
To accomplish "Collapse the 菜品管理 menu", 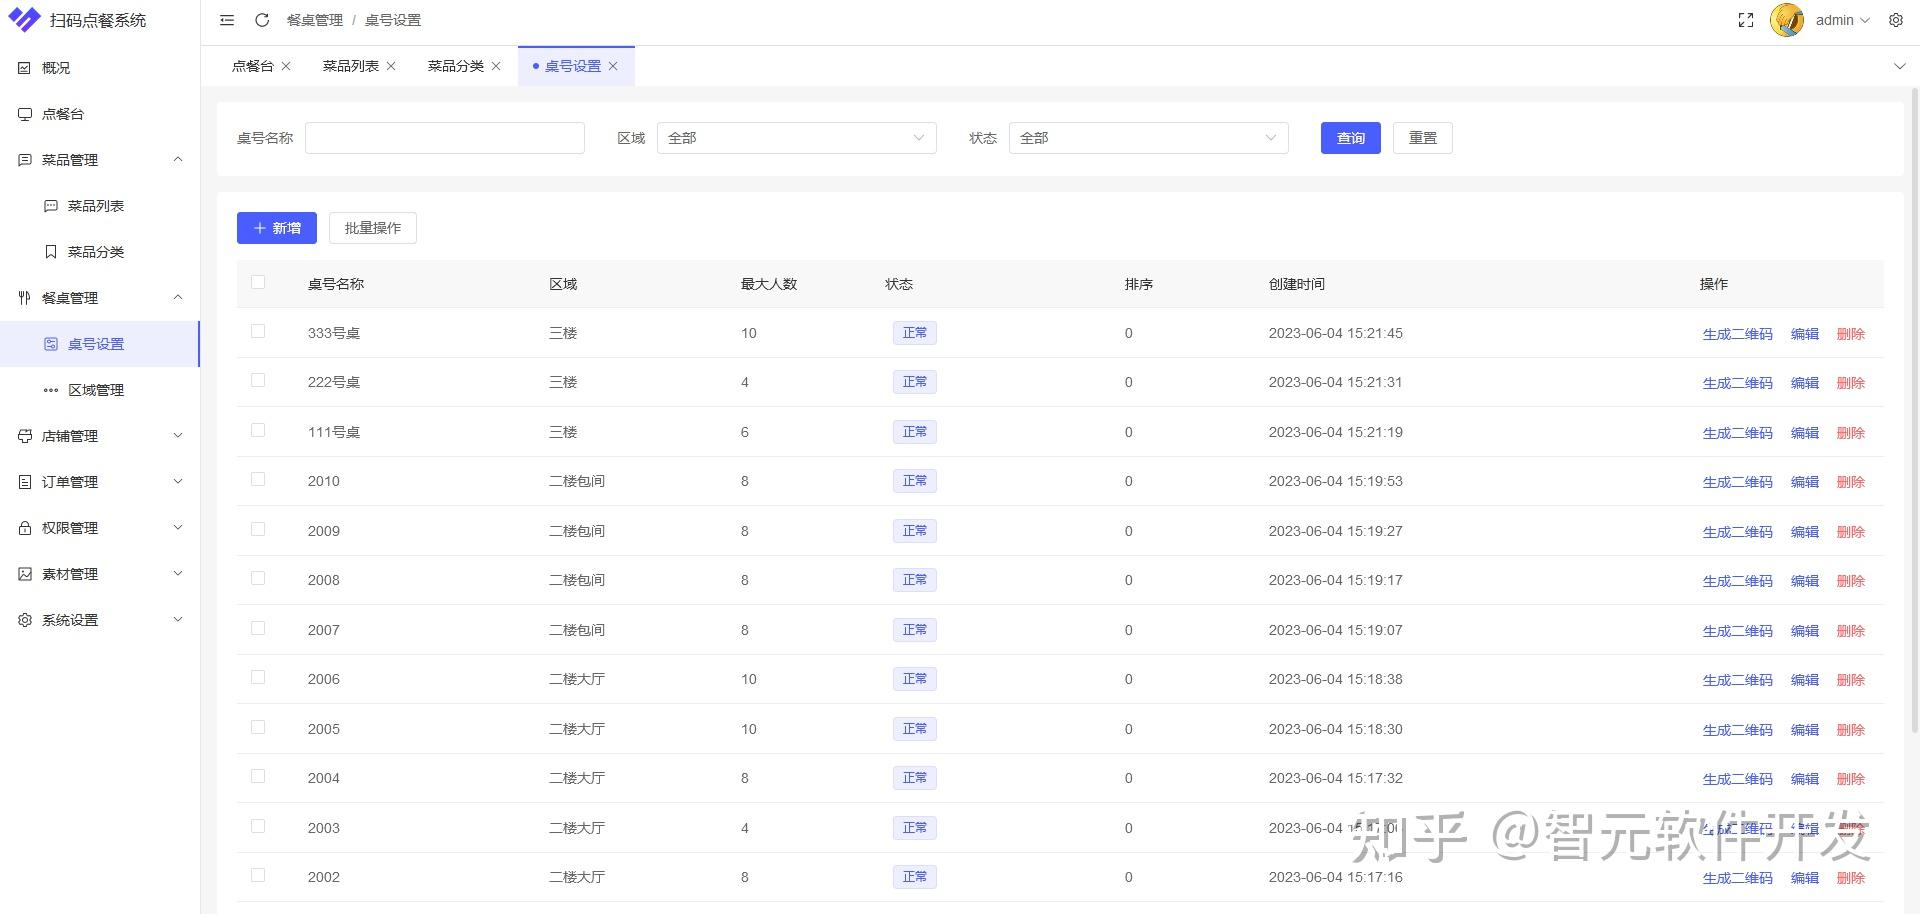I will [178, 160].
